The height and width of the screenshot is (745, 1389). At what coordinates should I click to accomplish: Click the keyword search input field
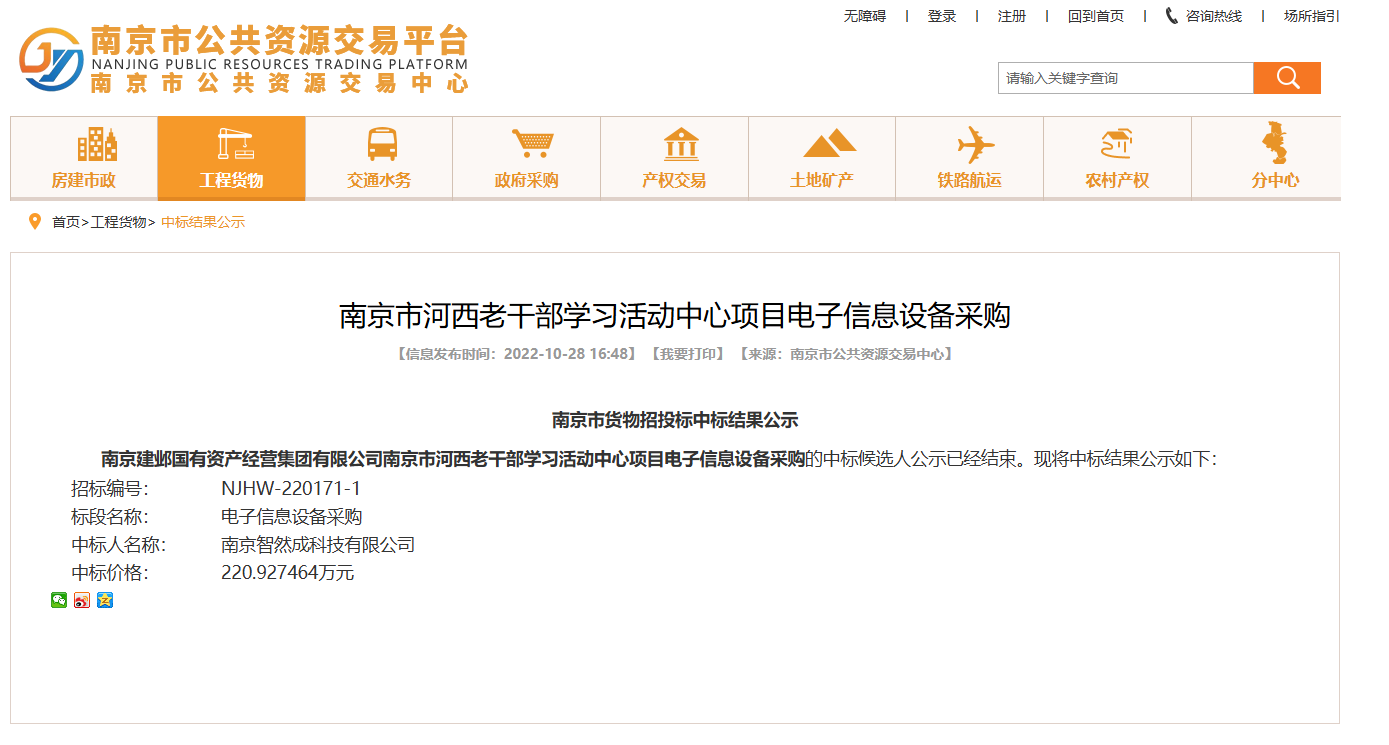point(1125,78)
